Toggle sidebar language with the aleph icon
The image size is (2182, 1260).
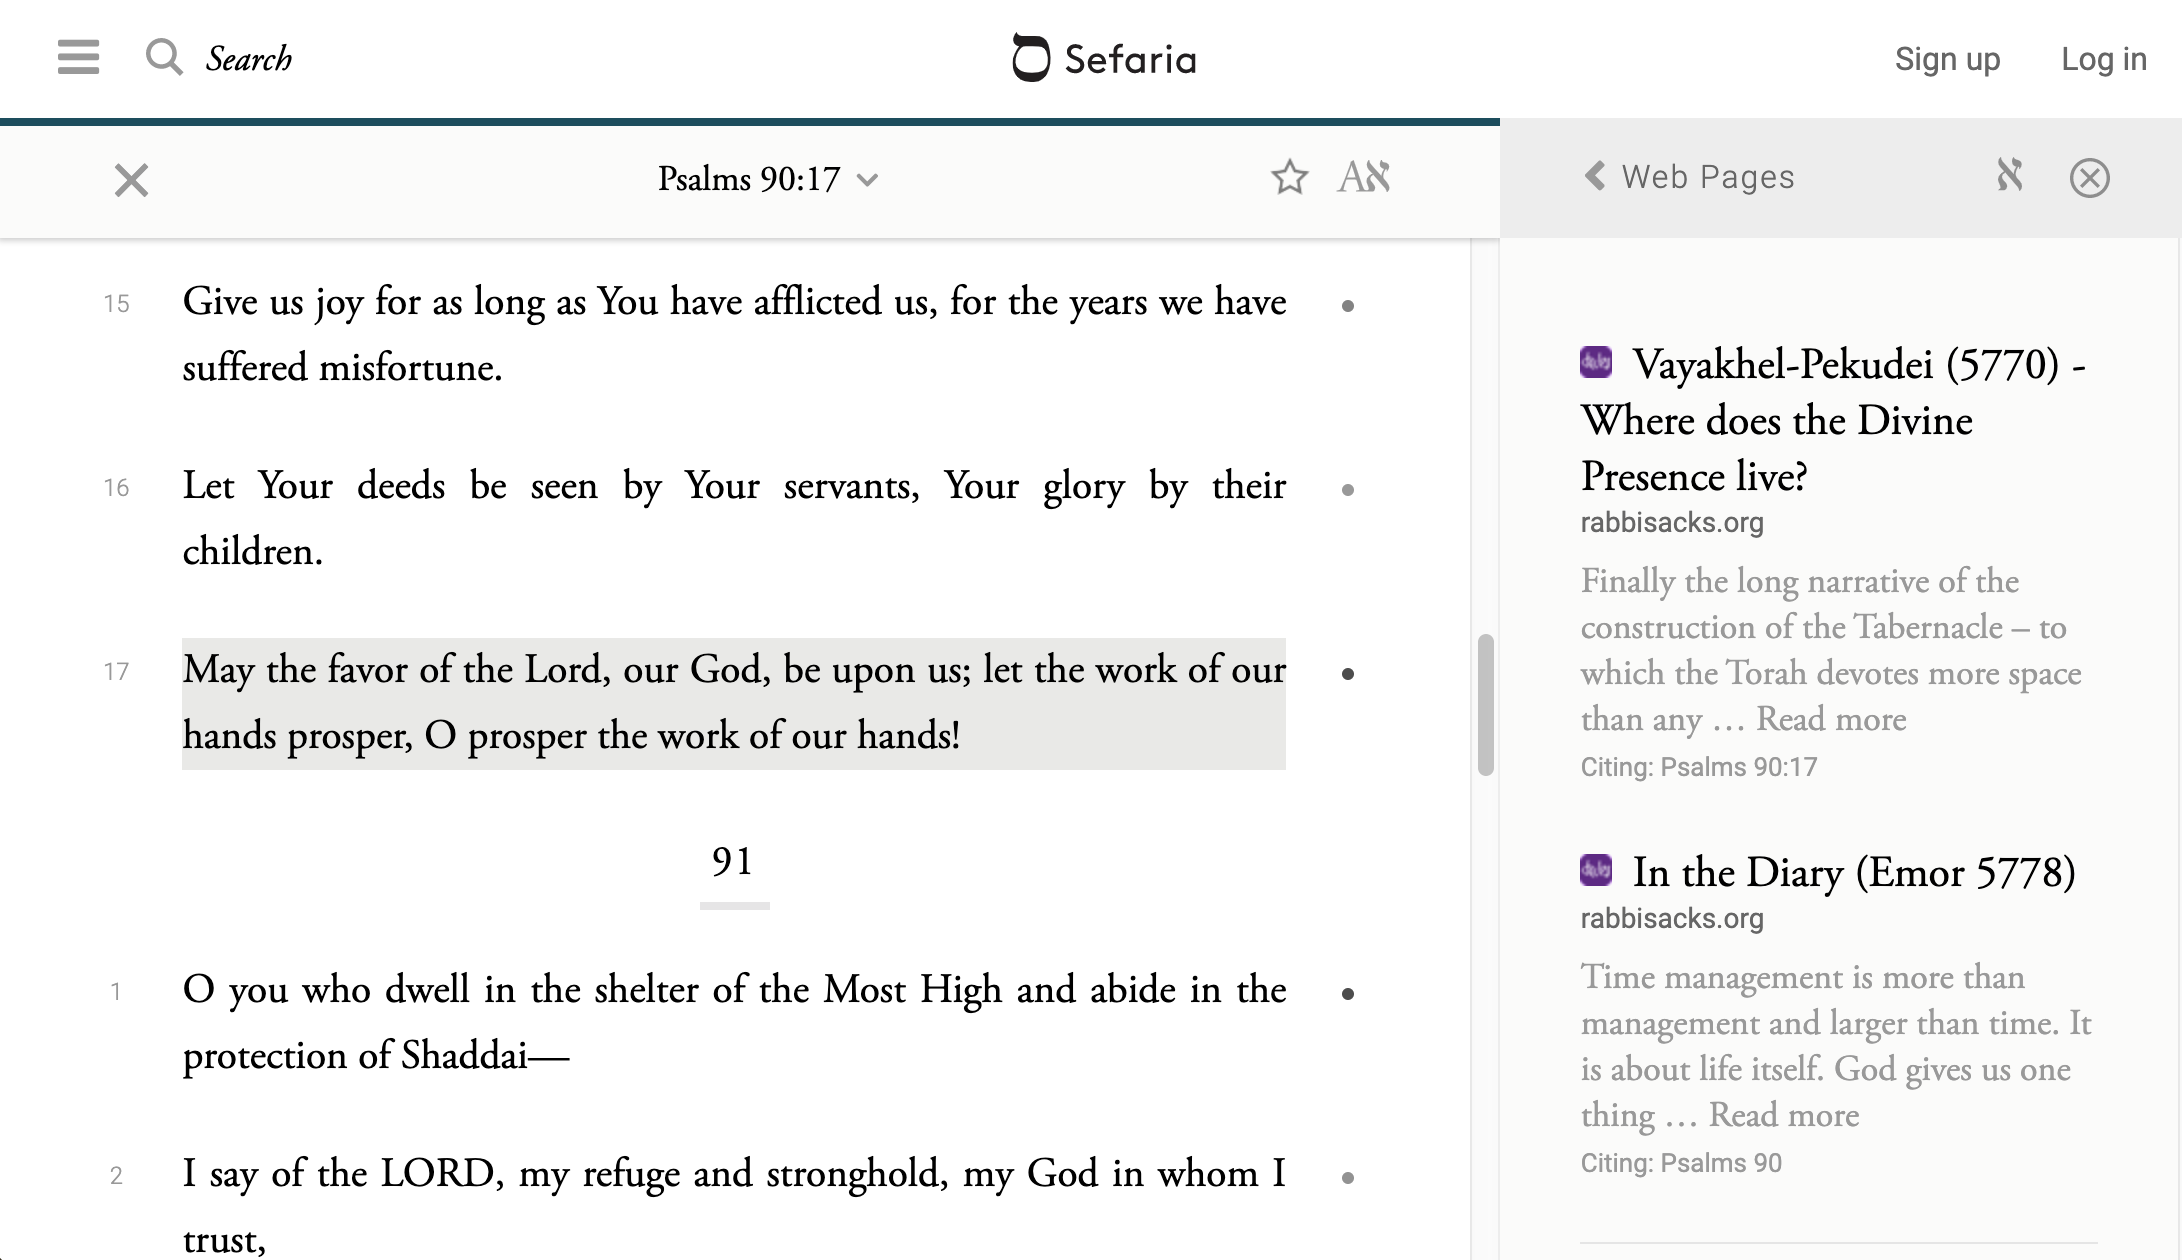pyautogui.click(x=2009, y=176)
